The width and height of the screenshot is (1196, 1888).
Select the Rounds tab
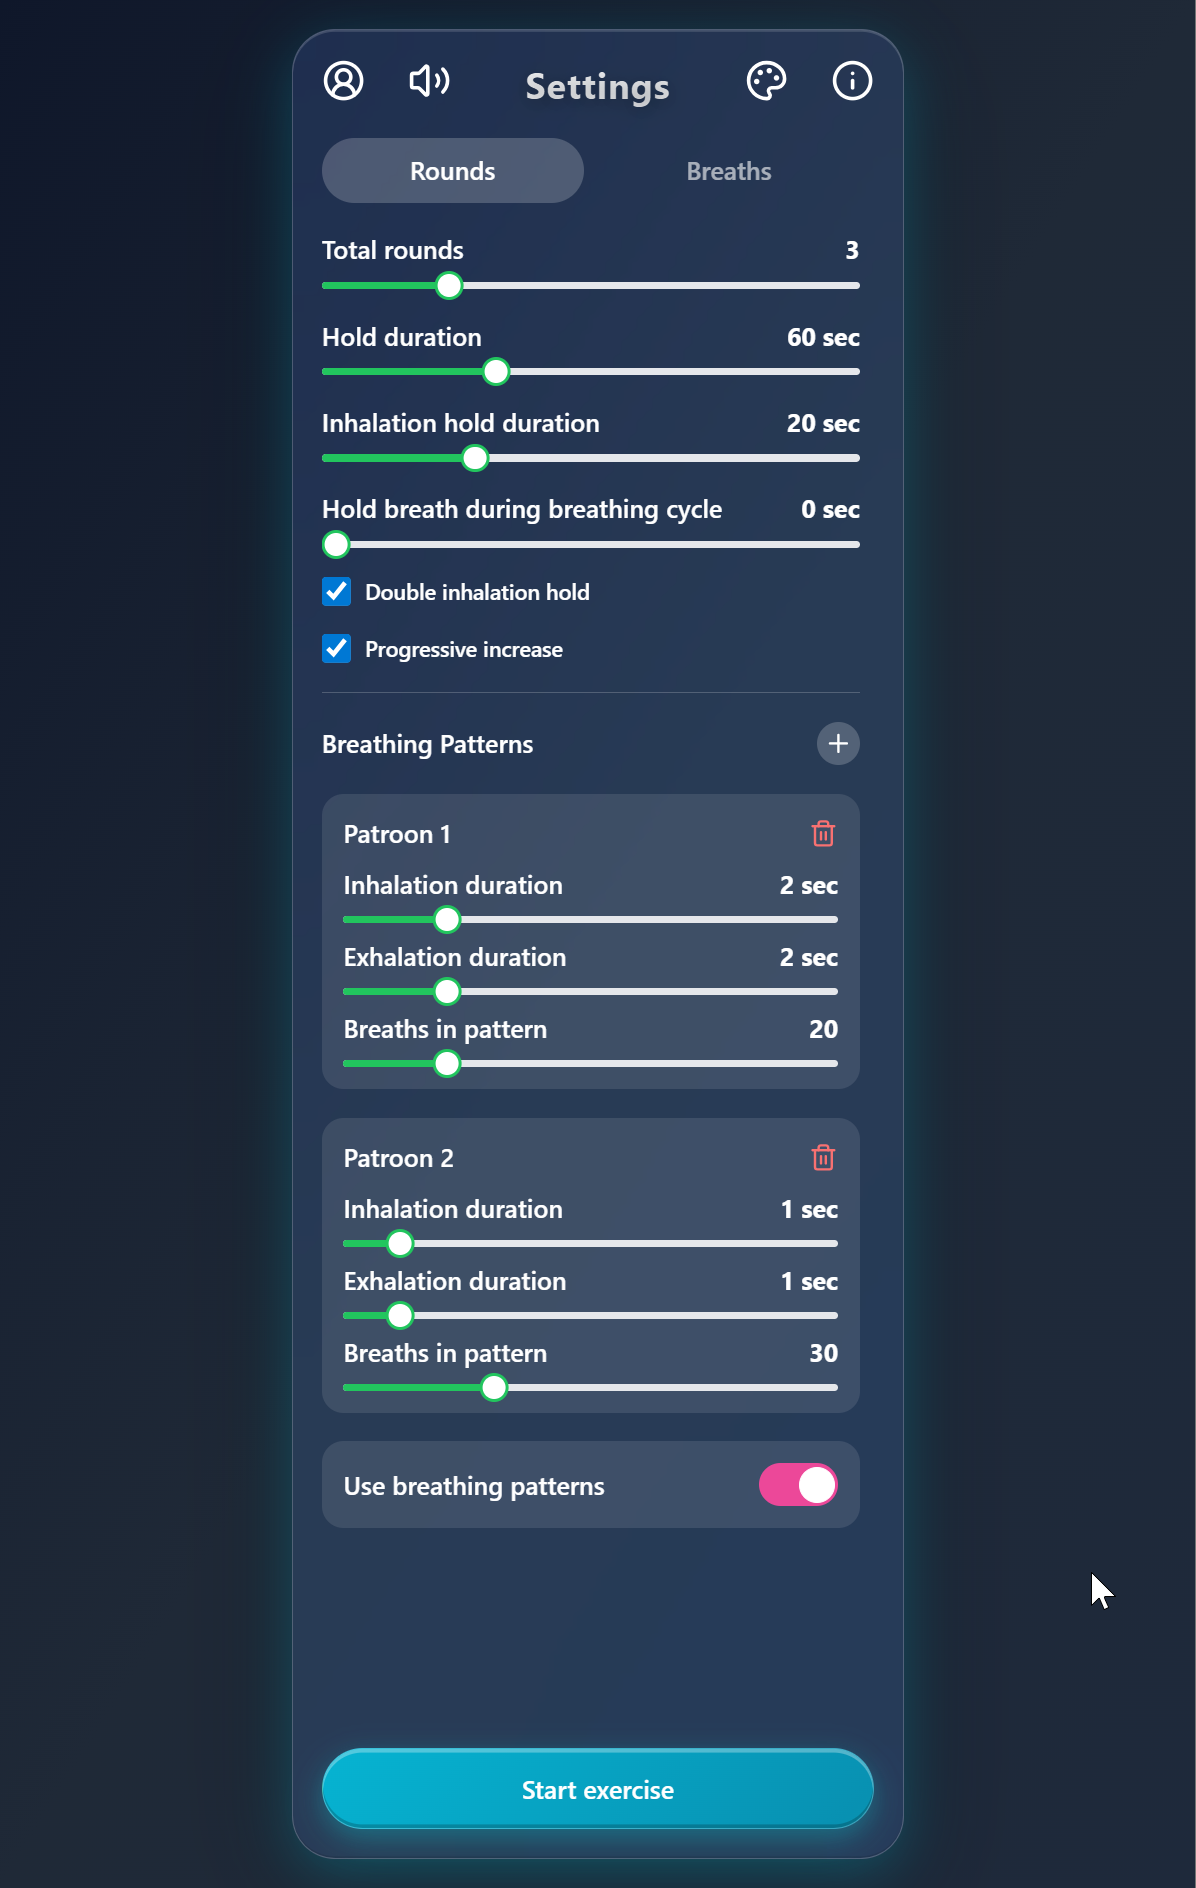(x=451, y=170)
